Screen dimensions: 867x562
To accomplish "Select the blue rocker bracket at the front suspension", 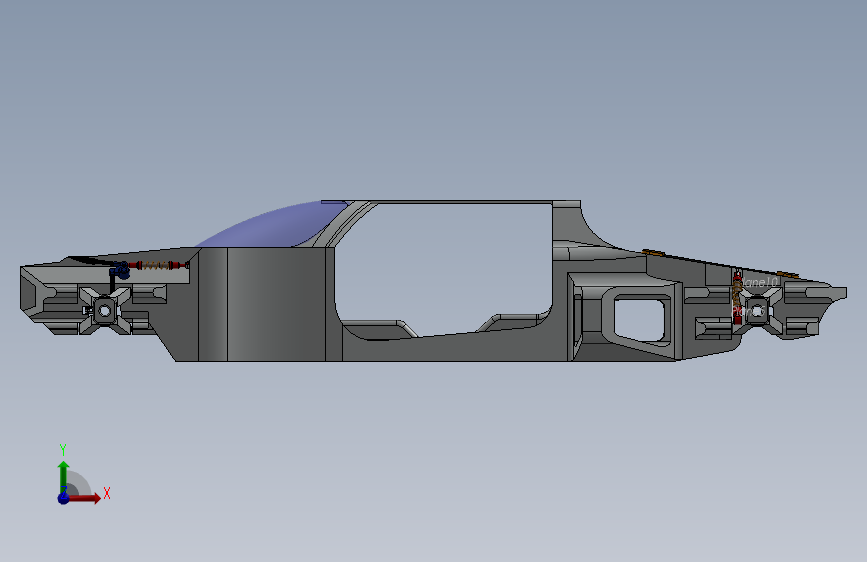I will [120, 270].
